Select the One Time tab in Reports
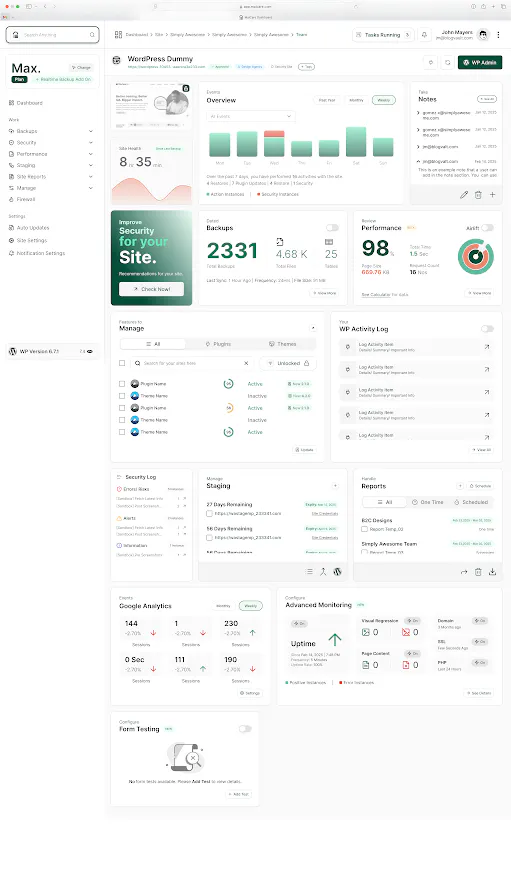Screen dimensions: 511x876 [x=428, y=502]
